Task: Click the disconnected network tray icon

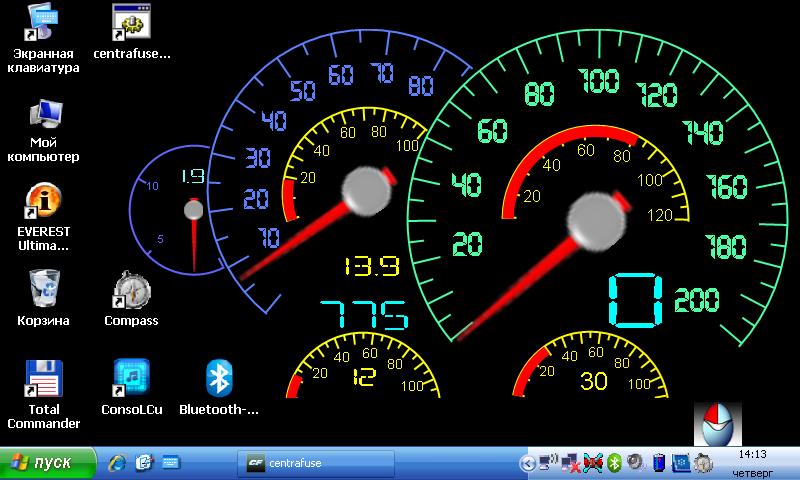Action: coord(570,463)
